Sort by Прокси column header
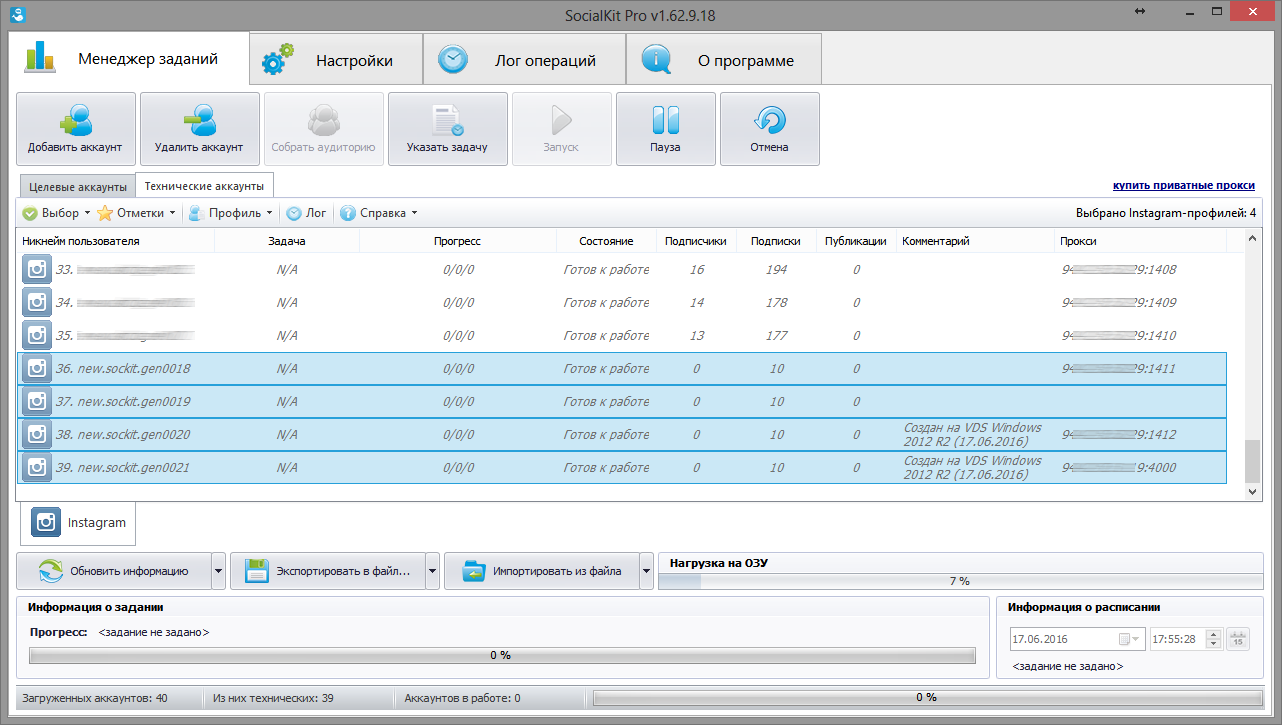Image resolution: width=1282 pixels, height=725 pixels. pos(1142,241)
